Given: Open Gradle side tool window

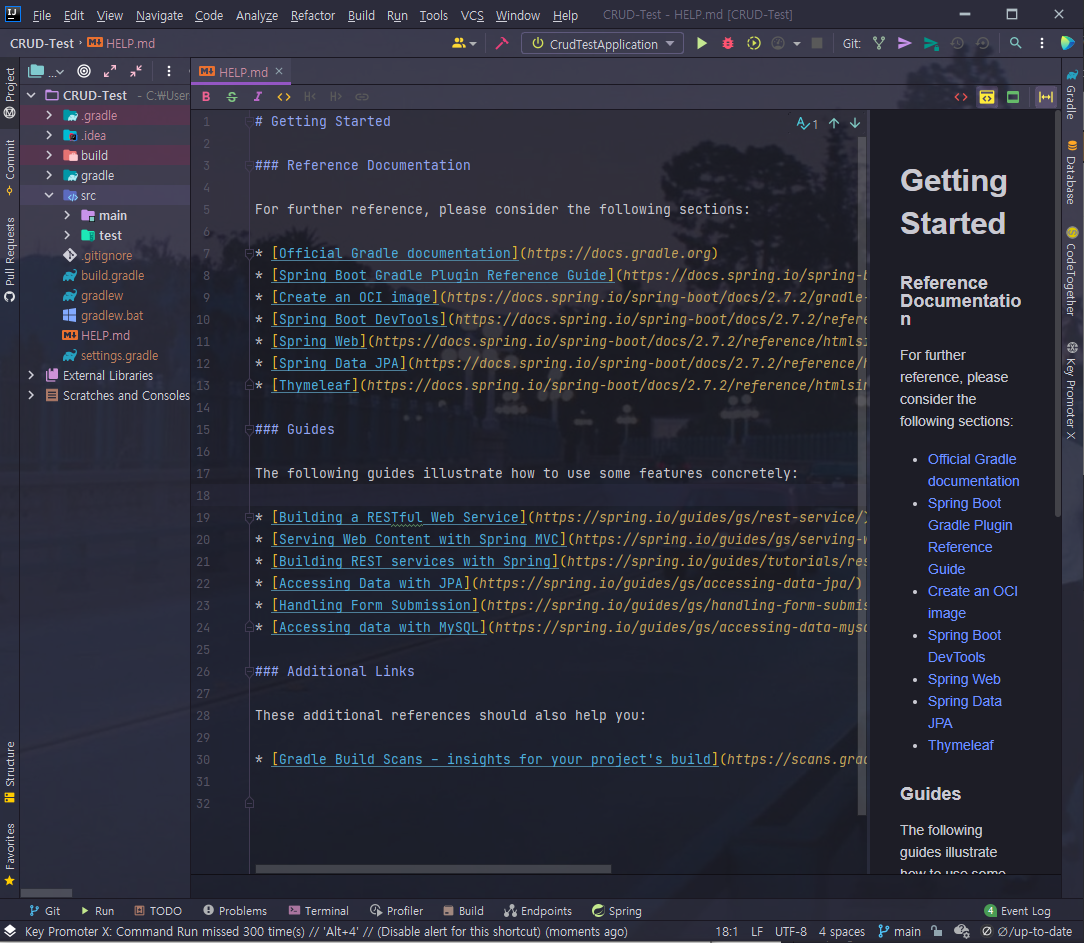Looking at the screenshot, I should [1072, 94].
